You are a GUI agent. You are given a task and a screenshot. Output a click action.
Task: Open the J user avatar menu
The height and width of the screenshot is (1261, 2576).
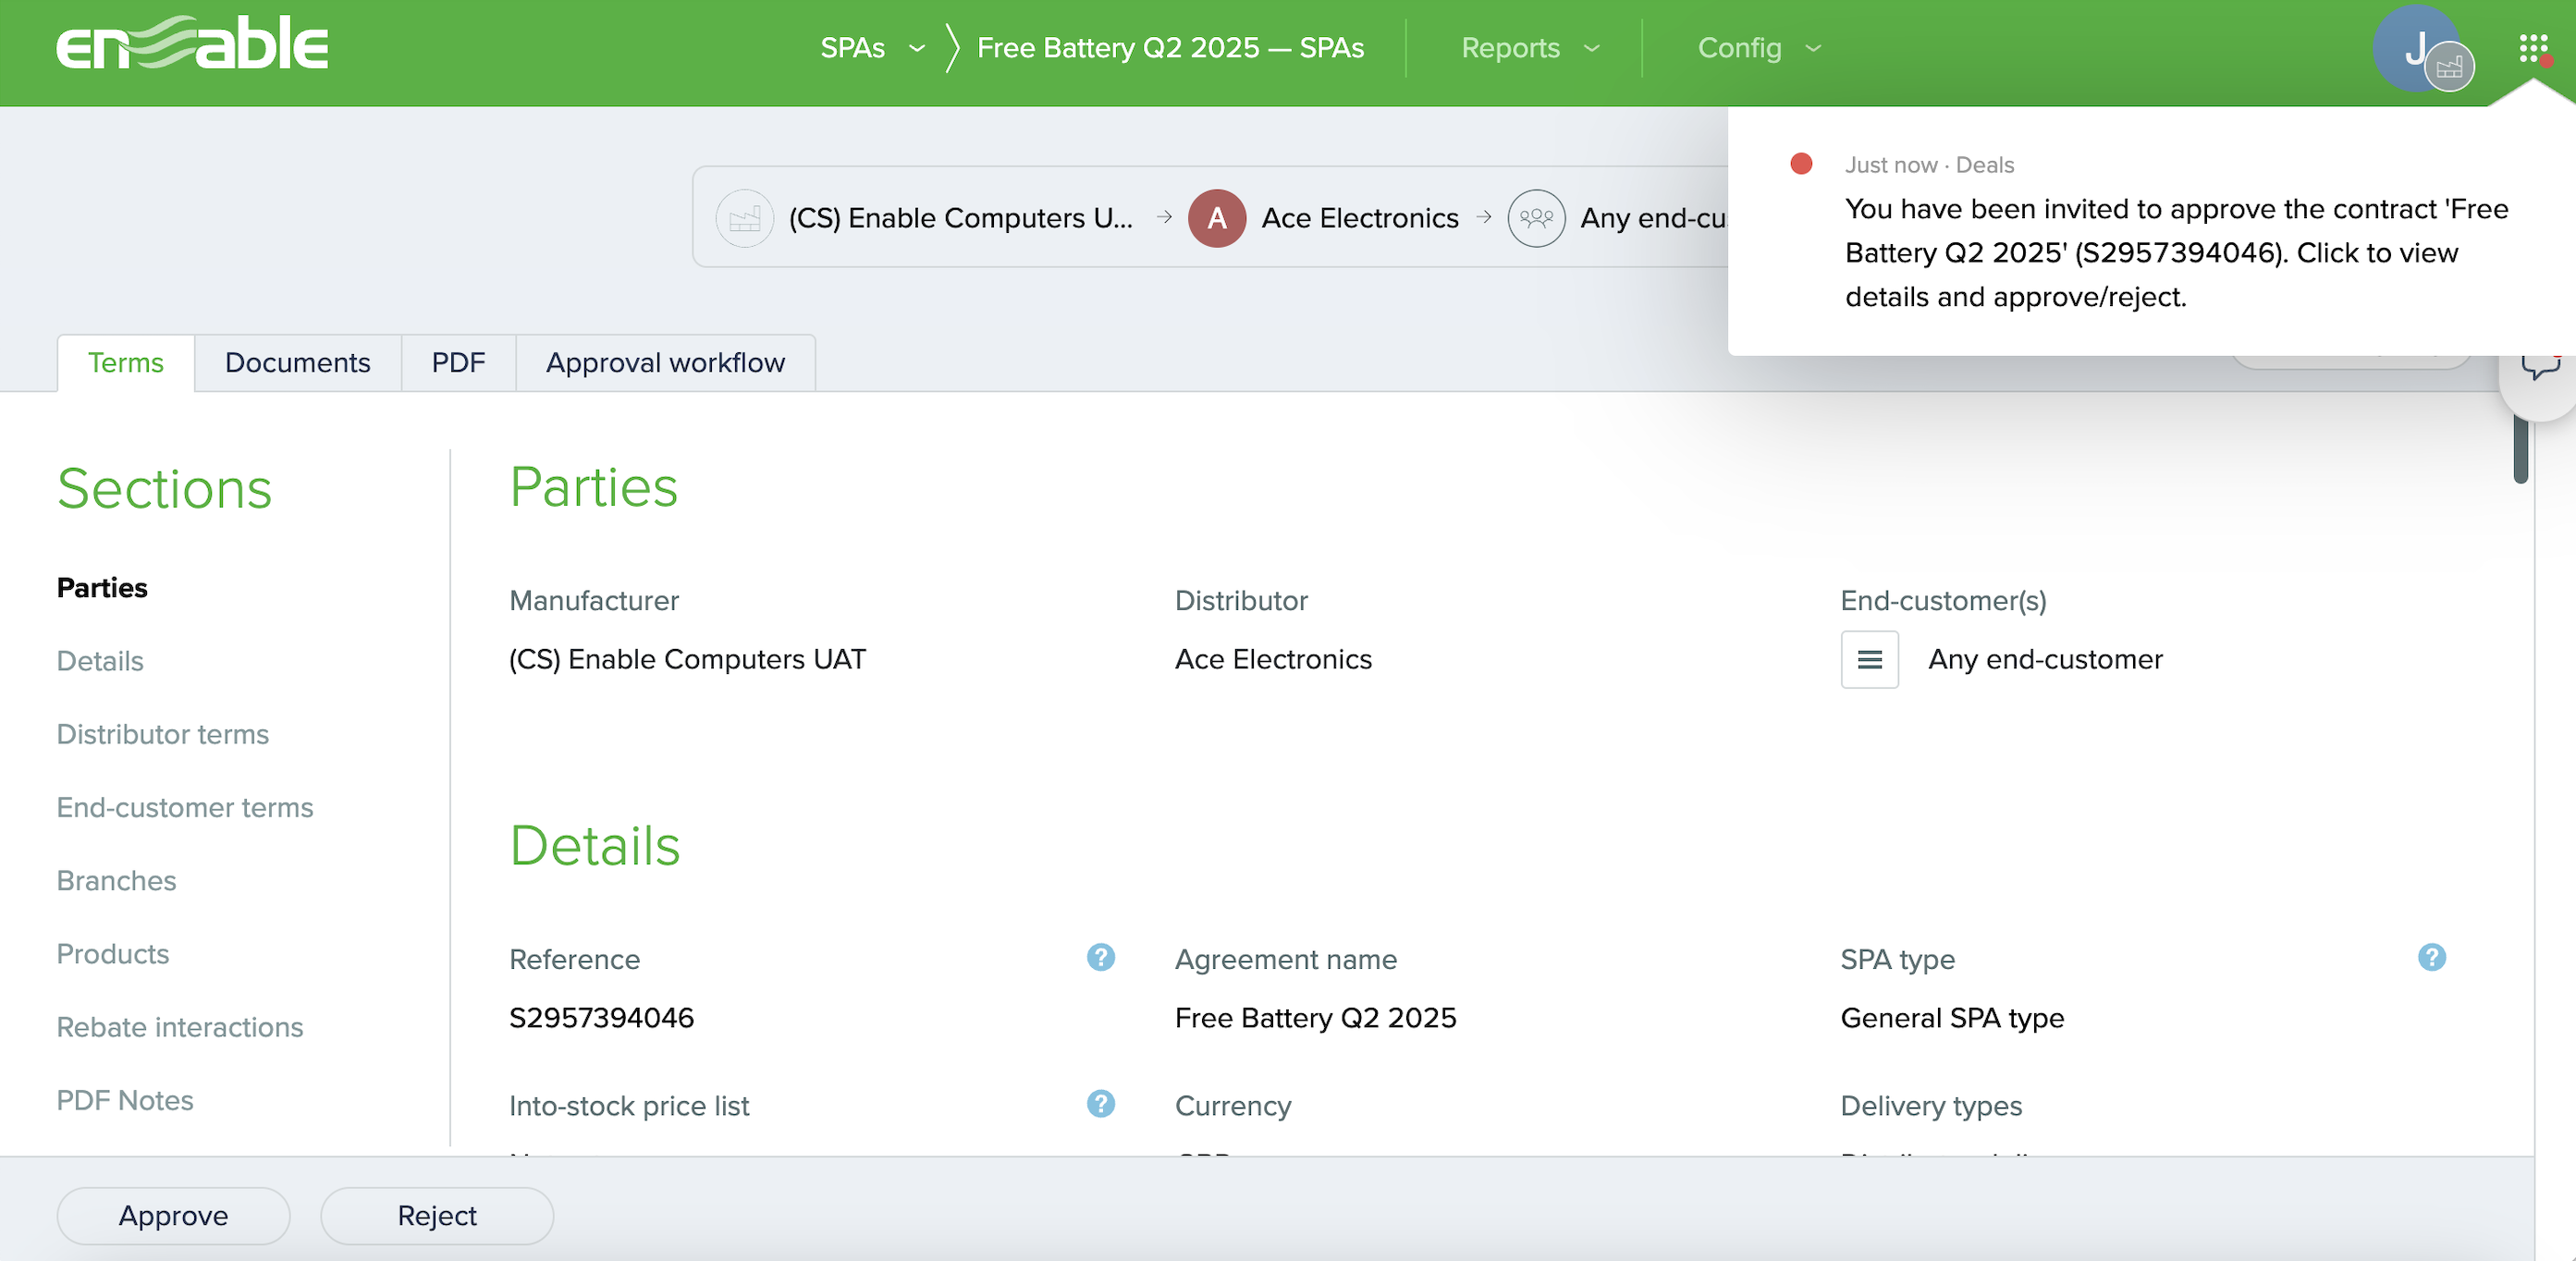(x=2418, y=48)
